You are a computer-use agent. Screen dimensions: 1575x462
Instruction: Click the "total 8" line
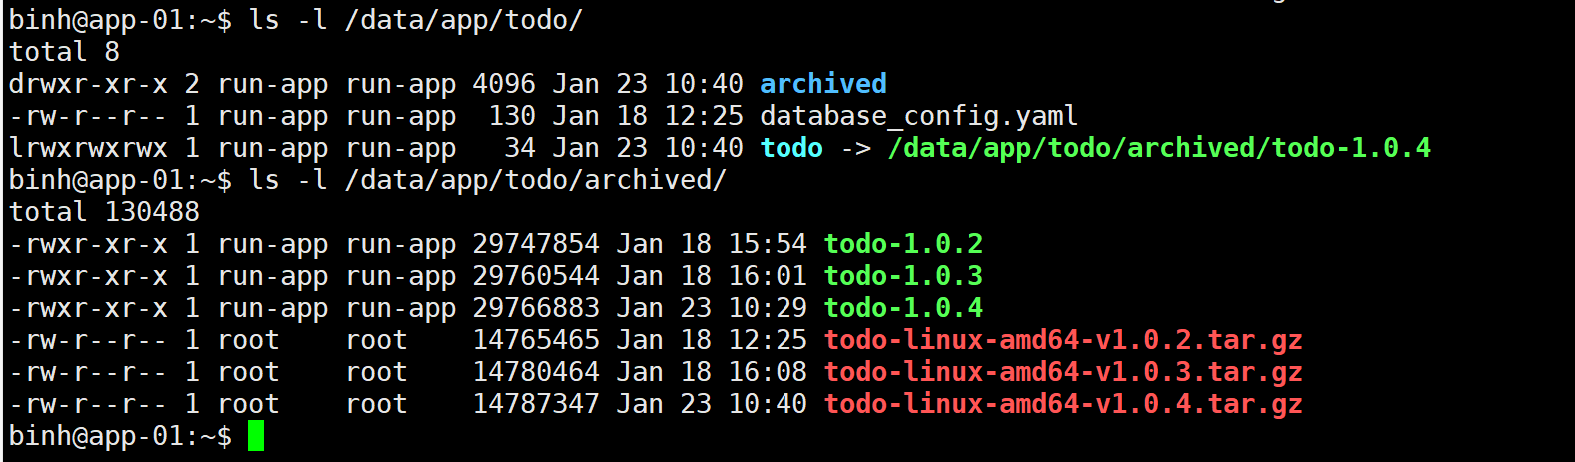[64, 52]
